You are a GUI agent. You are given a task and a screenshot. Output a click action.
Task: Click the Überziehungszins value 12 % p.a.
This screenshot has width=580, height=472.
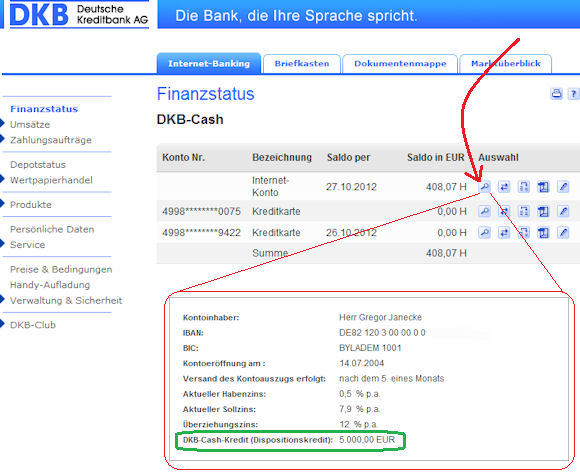coord(358,424)
